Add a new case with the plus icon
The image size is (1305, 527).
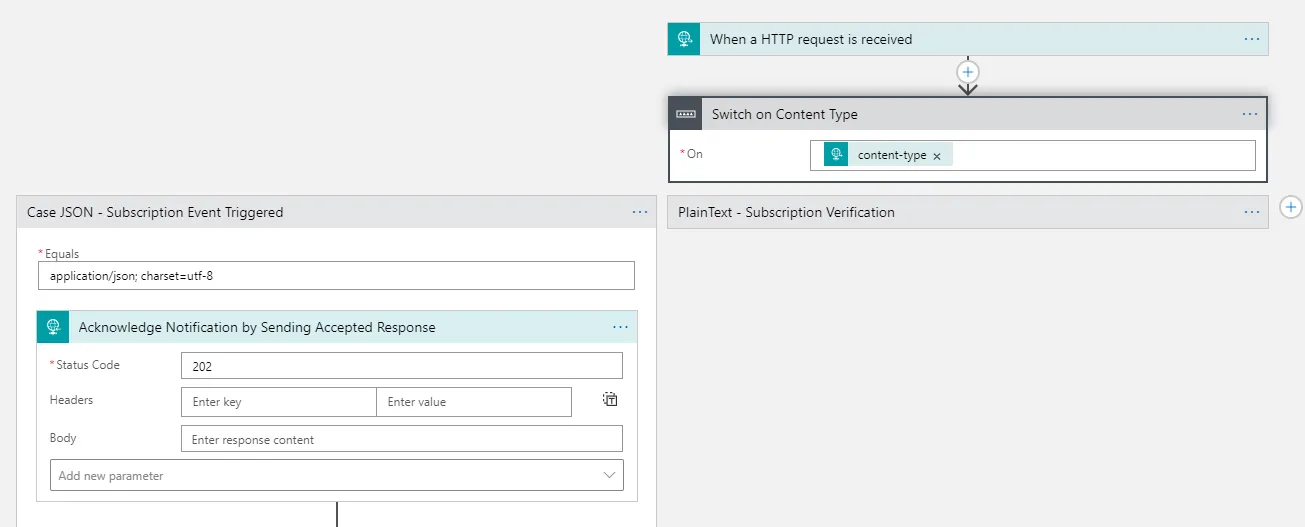[1291, 207]
